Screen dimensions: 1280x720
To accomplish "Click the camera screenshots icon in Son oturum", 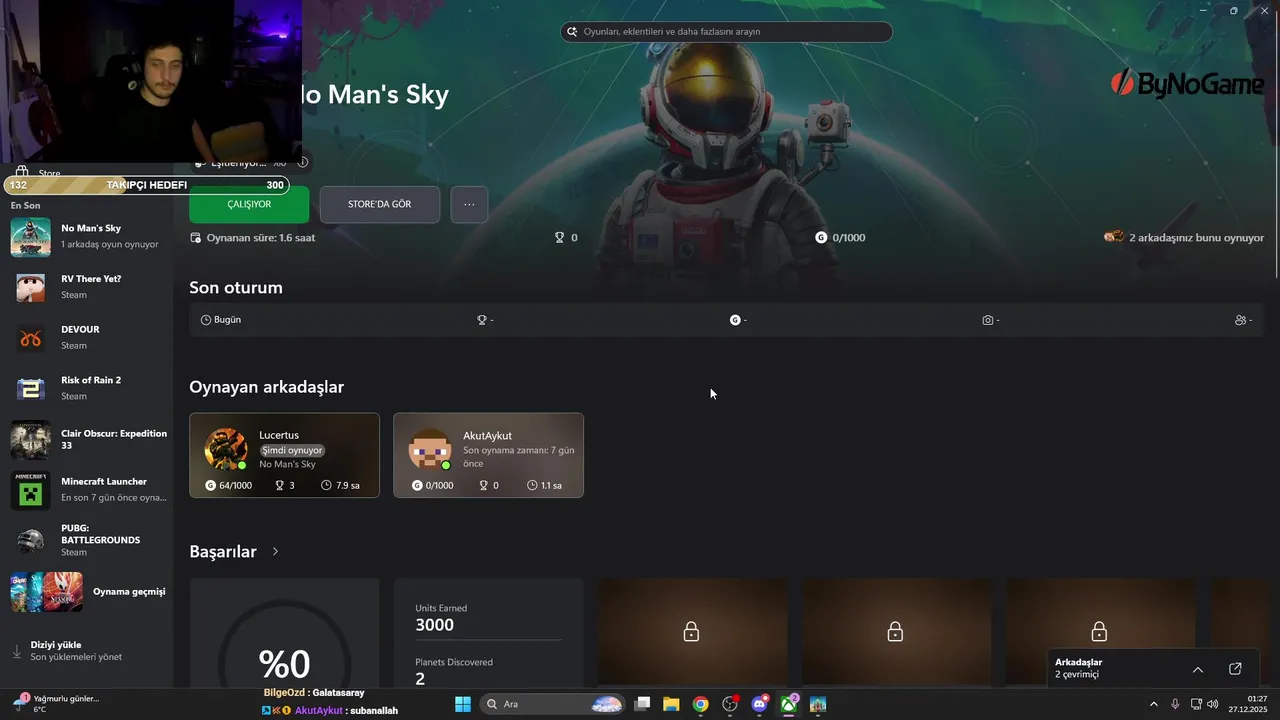I will tap(988, 320).
